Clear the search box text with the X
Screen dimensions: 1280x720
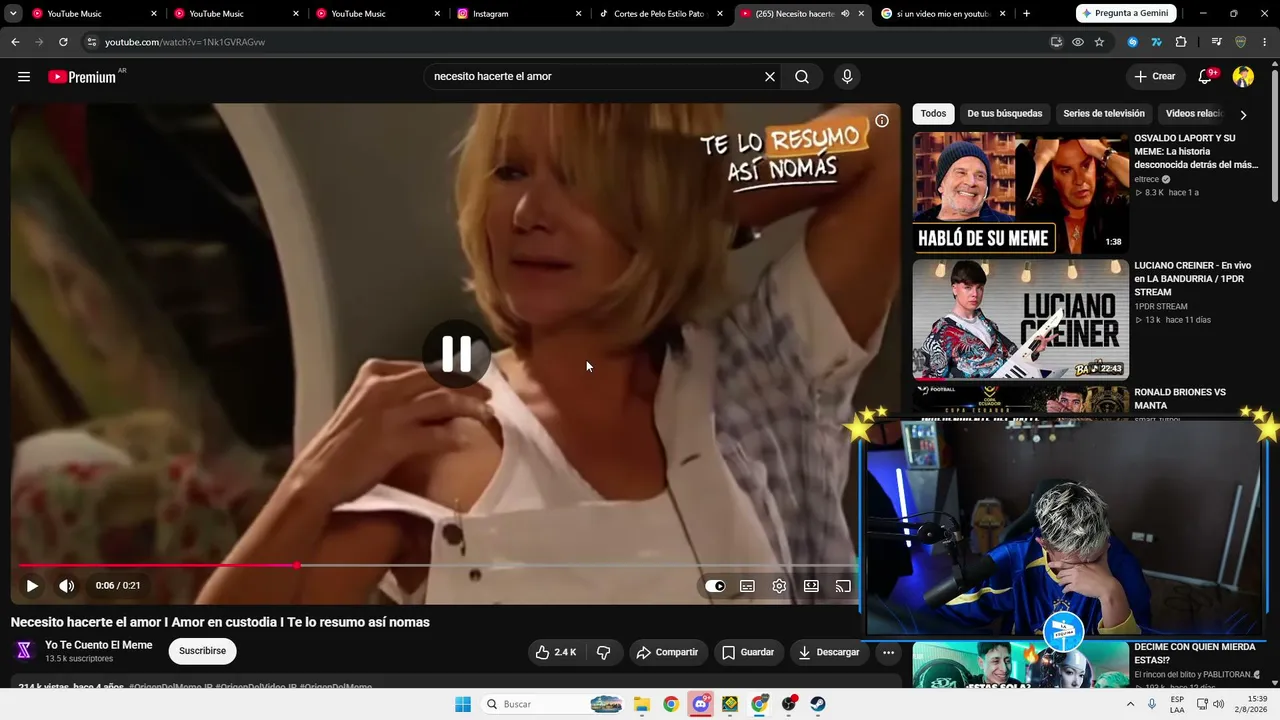coord(770,77)
